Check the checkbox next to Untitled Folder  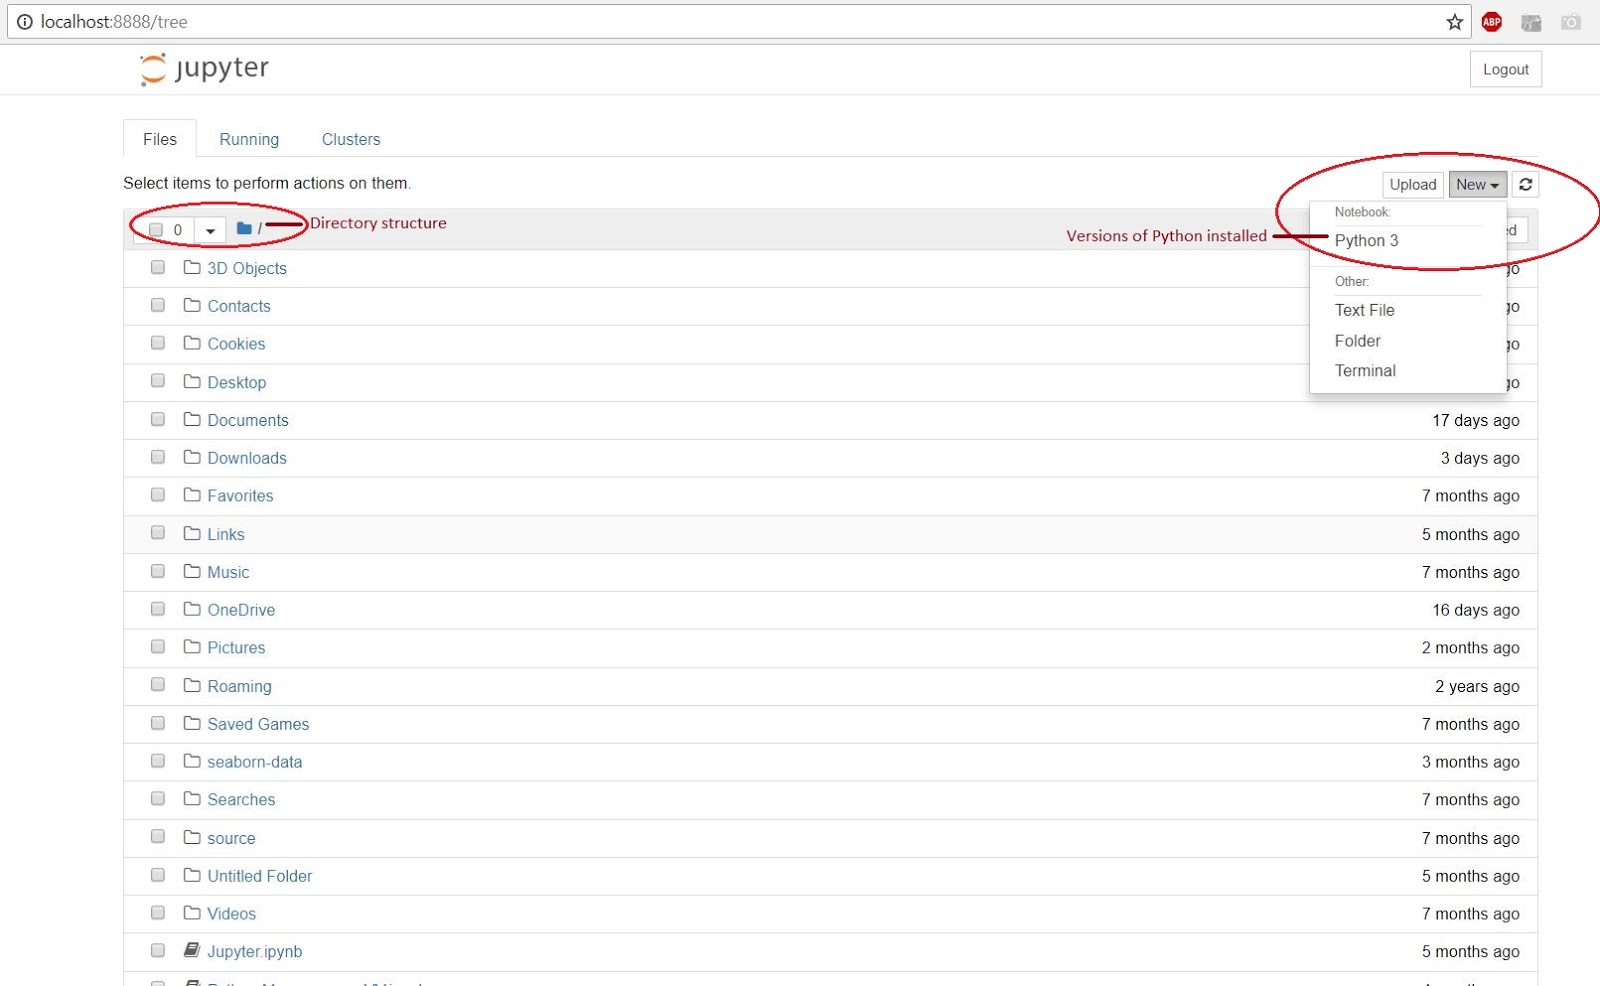tap(157, 875)
